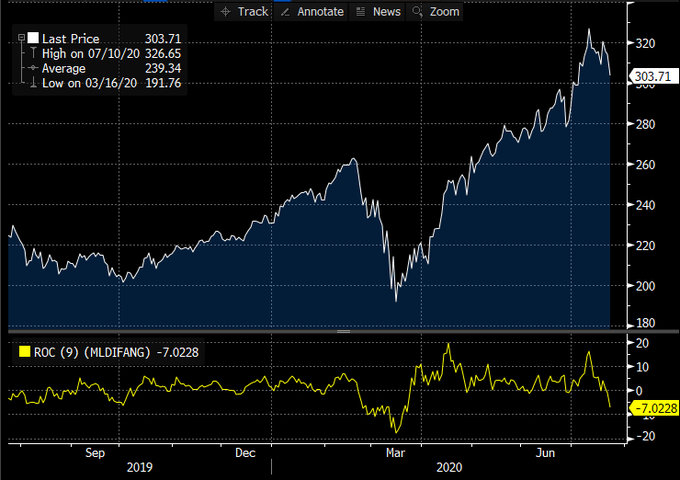Click the Annotate pencil icon
Viewport: 680px width, 480px height.
click(x=285, y=12)
